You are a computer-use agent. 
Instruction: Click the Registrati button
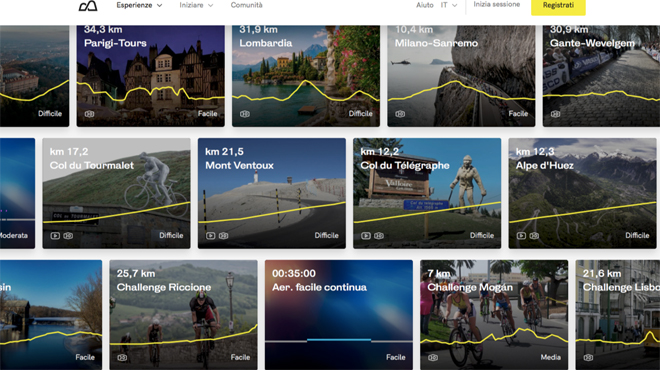click(558, 6)
